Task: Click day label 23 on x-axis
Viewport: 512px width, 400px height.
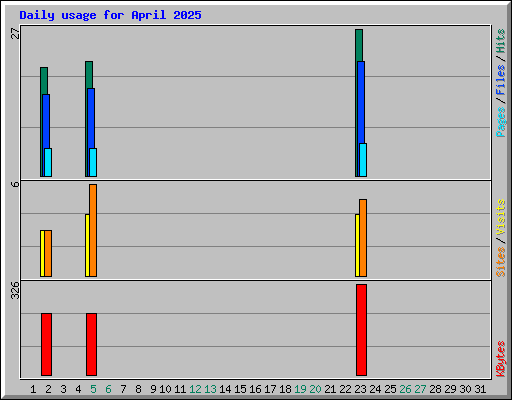Action: click(360, 389)
